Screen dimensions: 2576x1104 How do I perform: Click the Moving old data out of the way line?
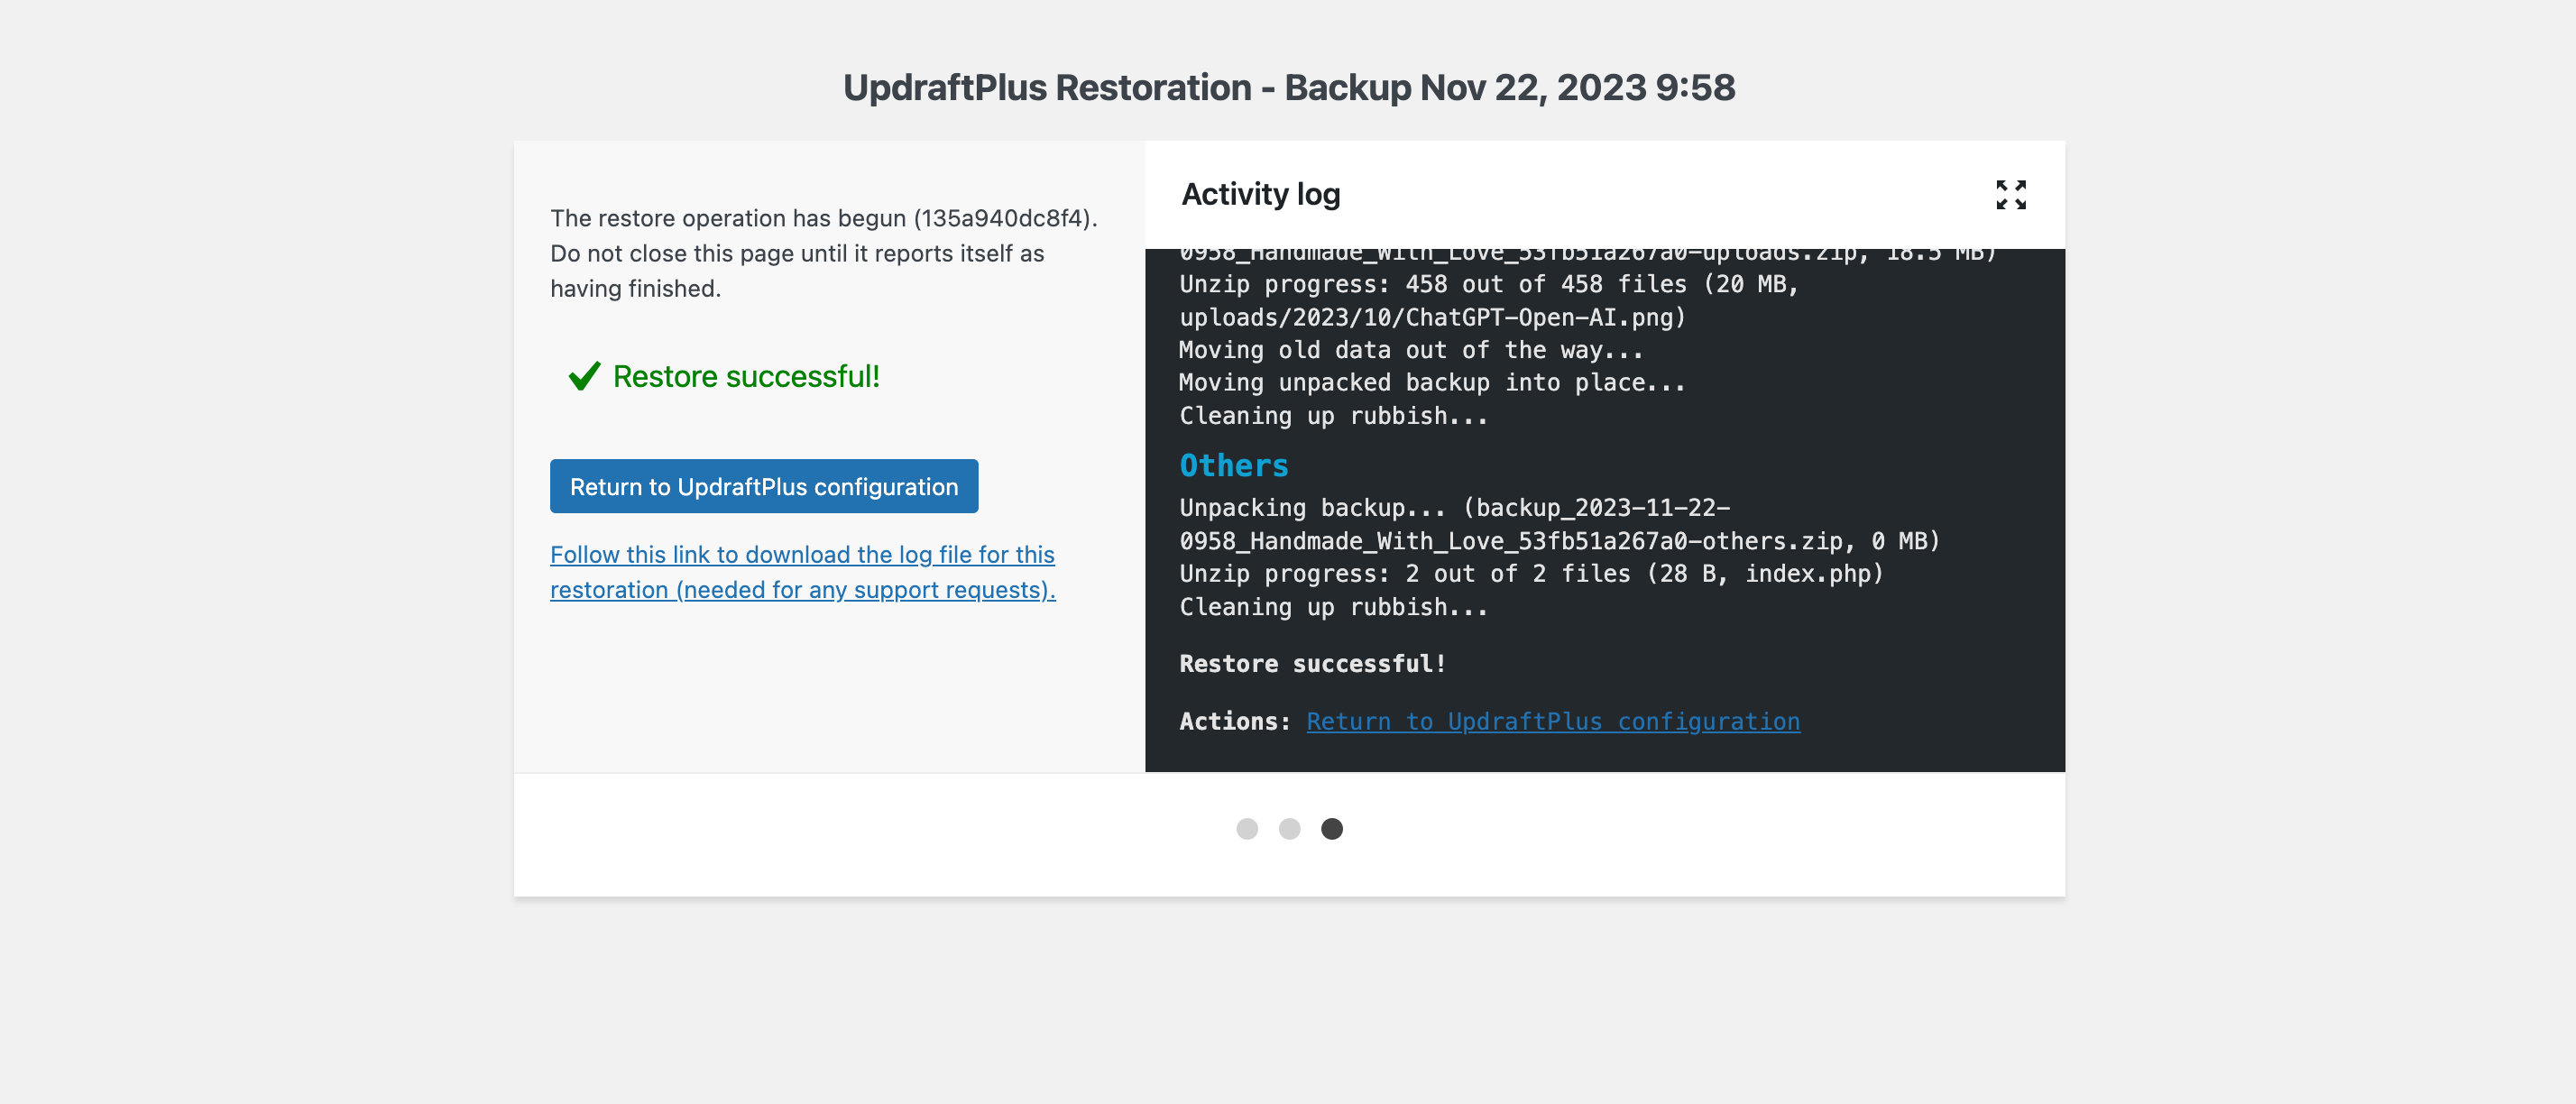[1410, 350]
